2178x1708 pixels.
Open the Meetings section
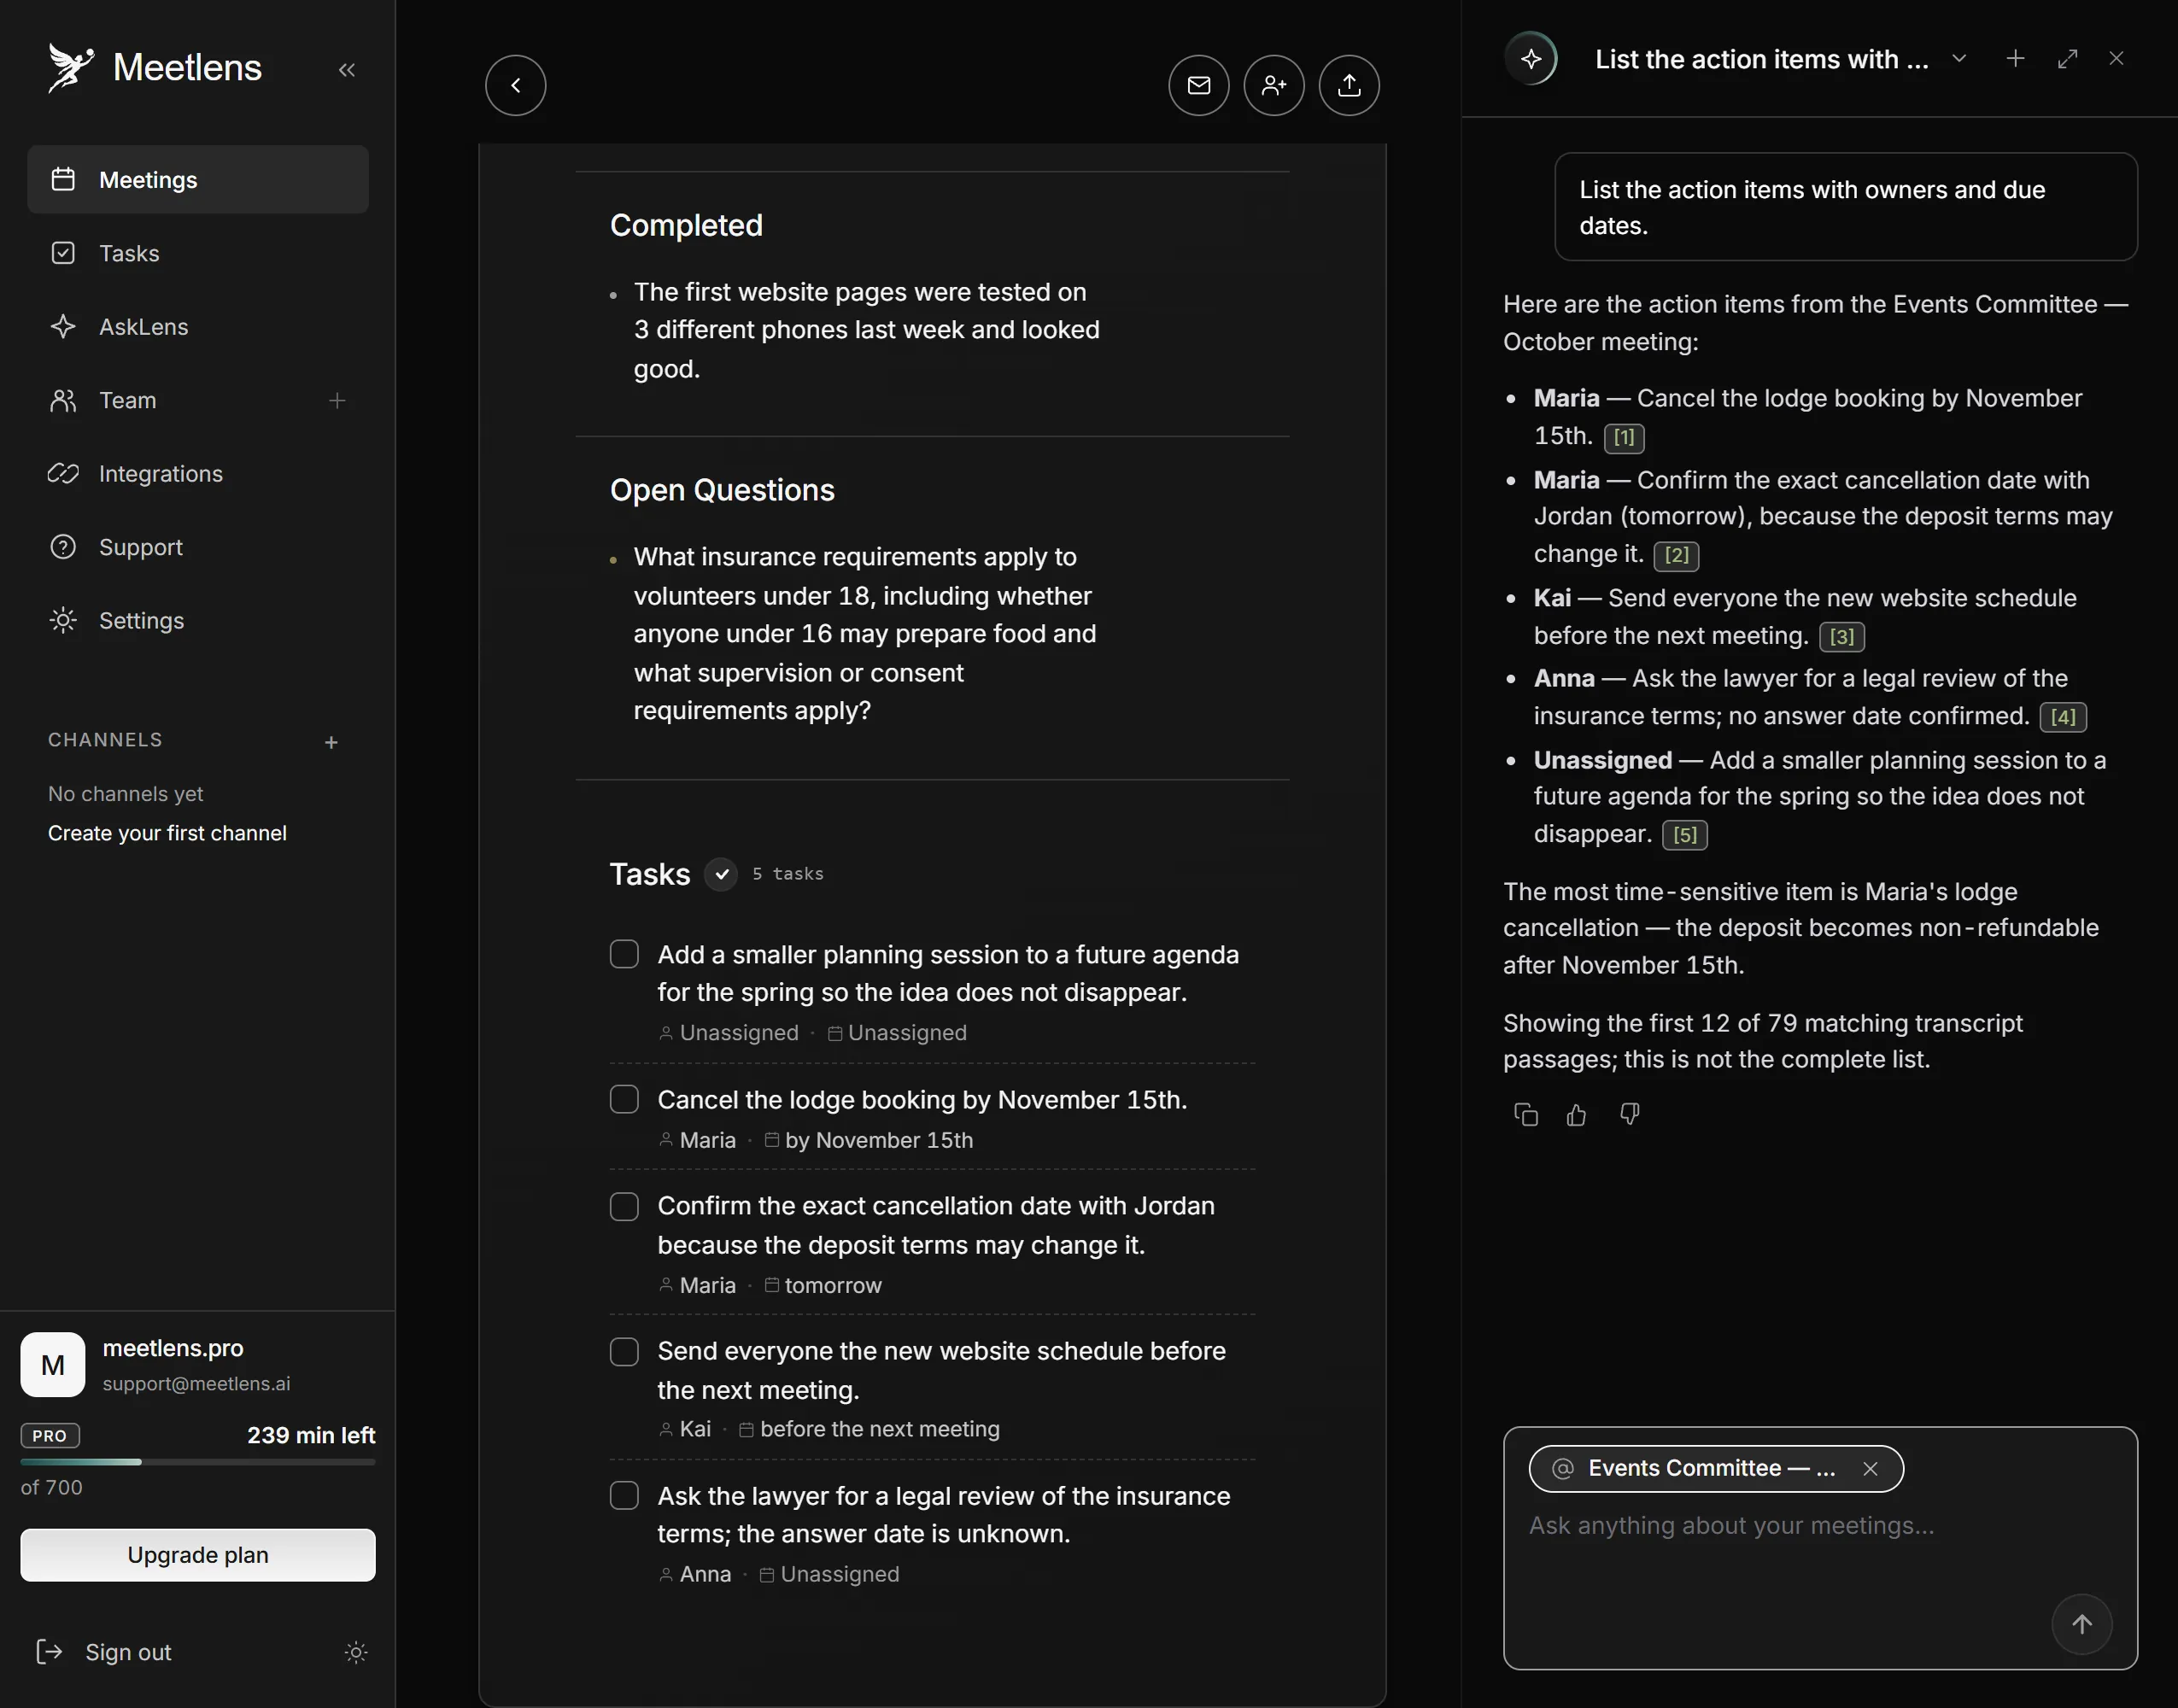tap(198, 180)
